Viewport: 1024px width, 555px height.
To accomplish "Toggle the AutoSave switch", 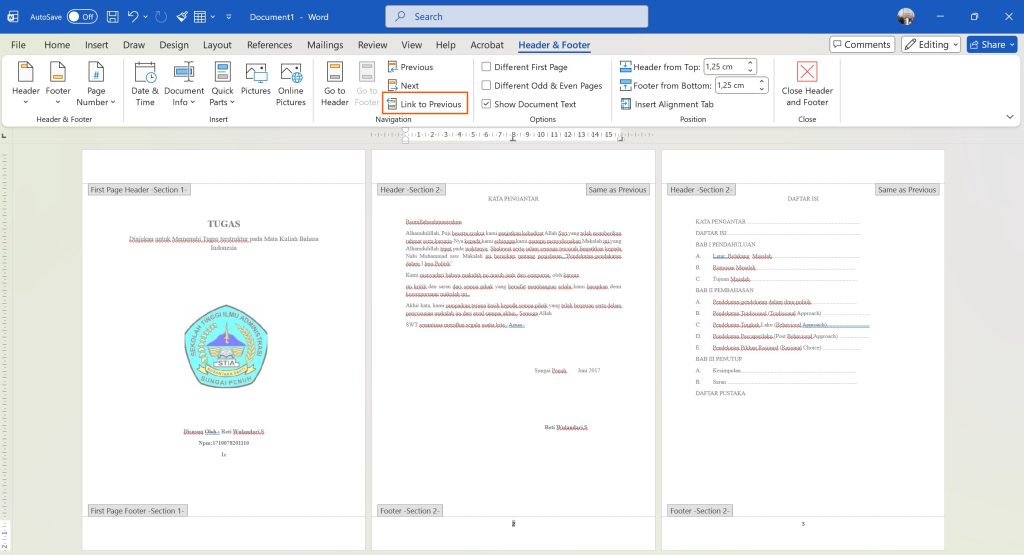I will (x=81, y=17).
